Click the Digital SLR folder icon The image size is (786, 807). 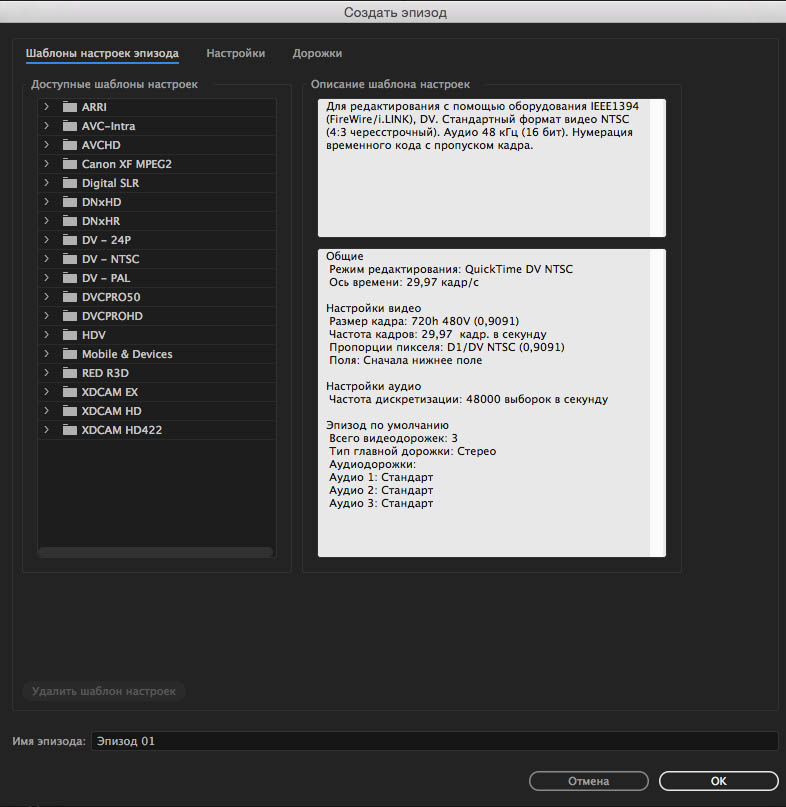(x=69, y=183)
